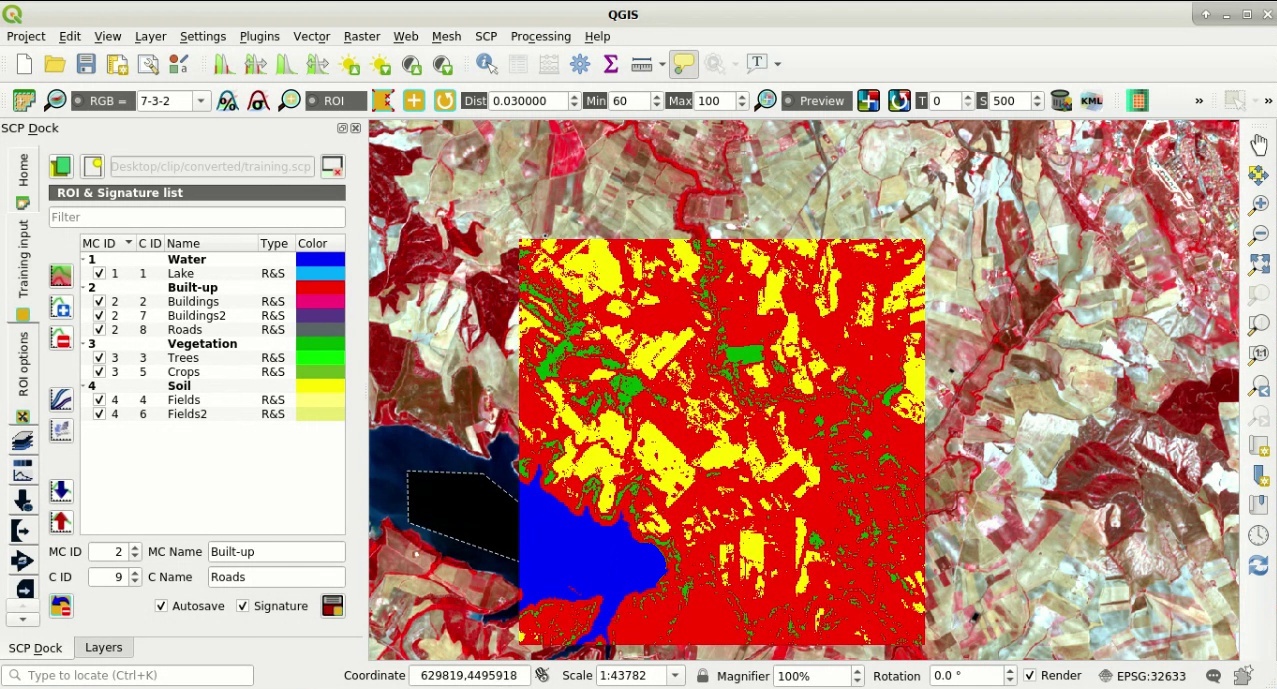1277x689 pixels.
Task: Open the 7-3-2 band combination dropdown
Action: point(199,100)
